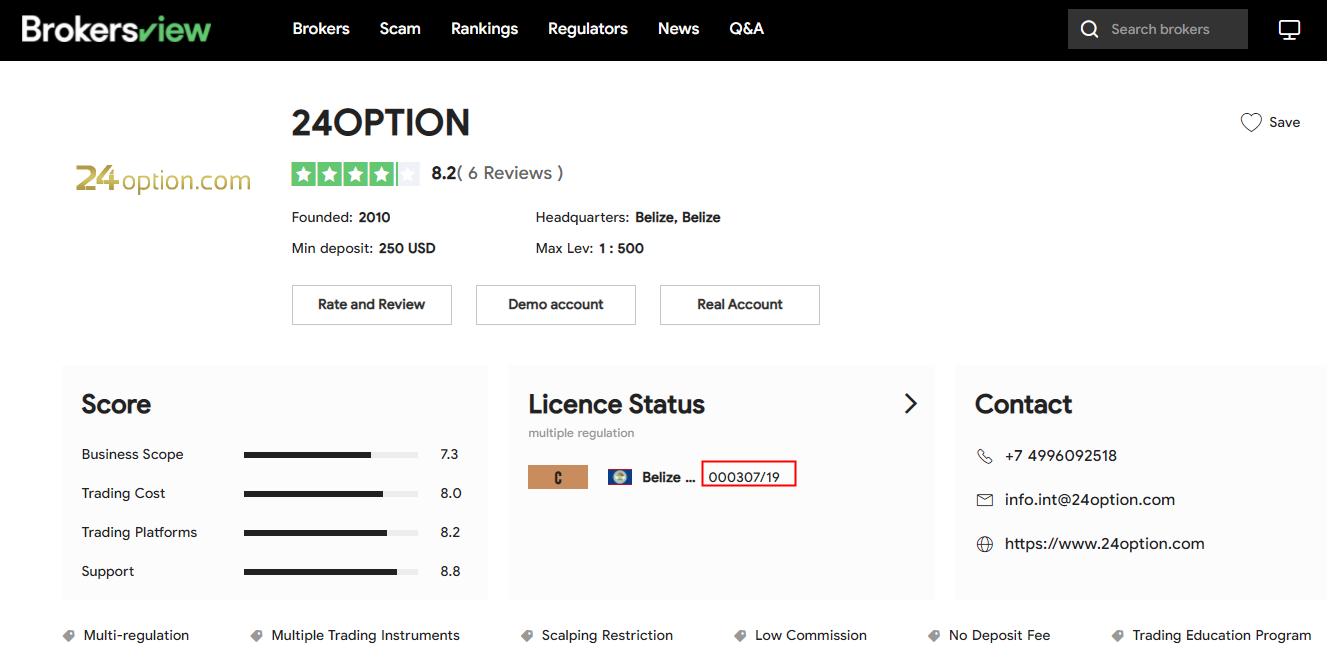1327x656 pixels.
Task: Click the phone icon in Contact
Action: pyautogui.click(x=985, y=456)
